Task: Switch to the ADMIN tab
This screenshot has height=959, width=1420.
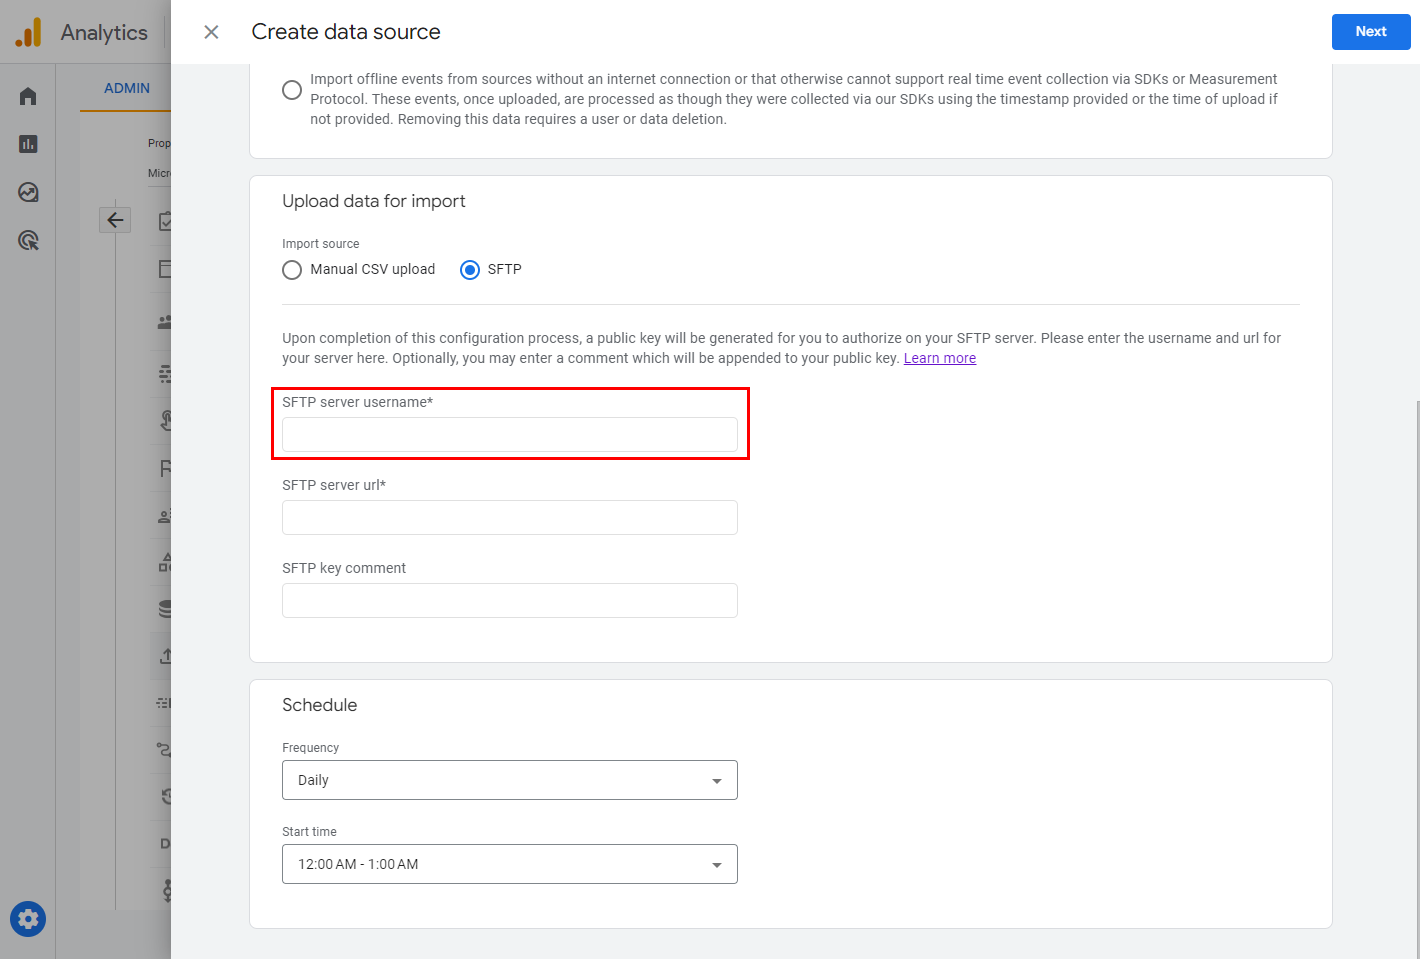Action: tap(127, 88)
